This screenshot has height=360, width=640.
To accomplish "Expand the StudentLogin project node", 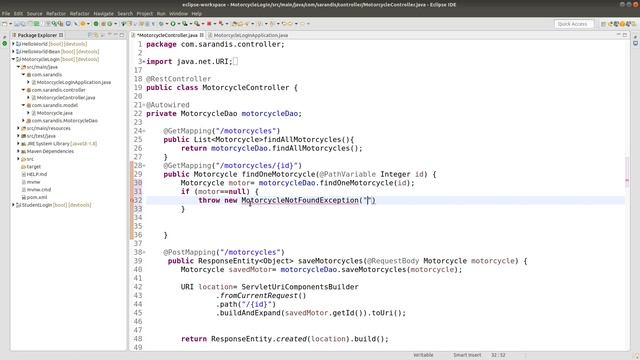I will click(13, 205).
